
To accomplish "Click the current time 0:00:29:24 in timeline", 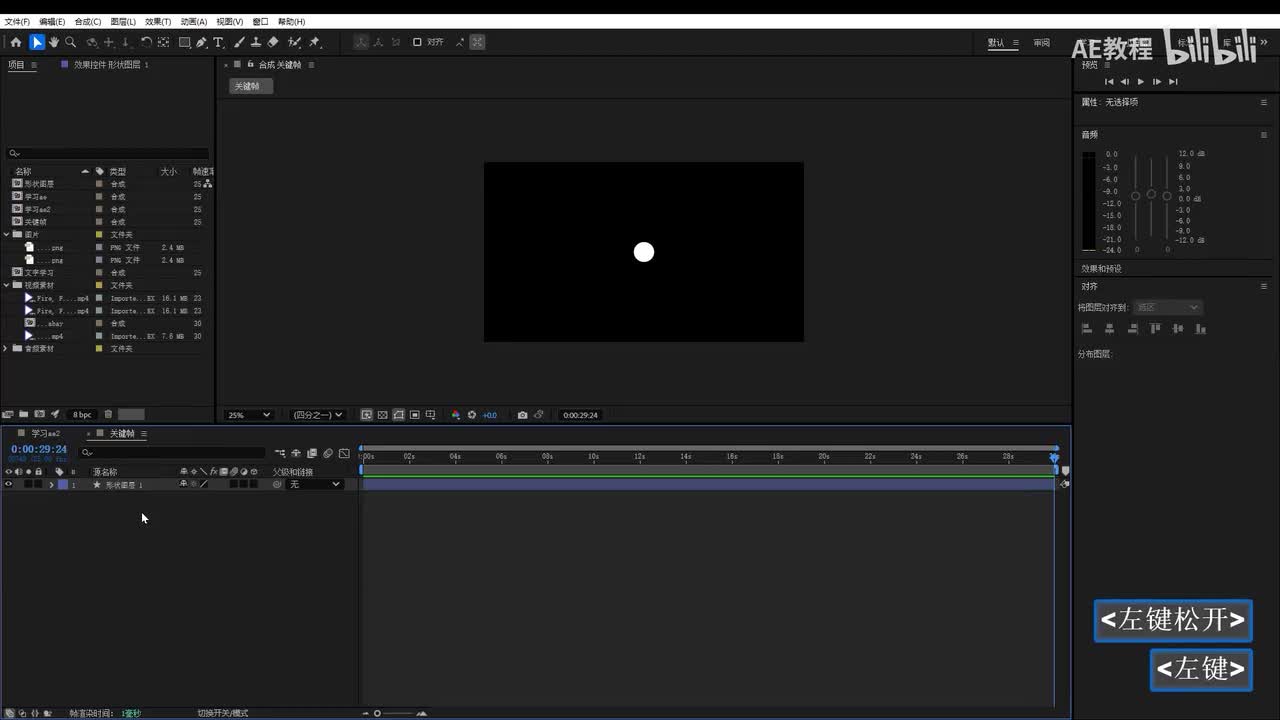I will tap(39, 449).
